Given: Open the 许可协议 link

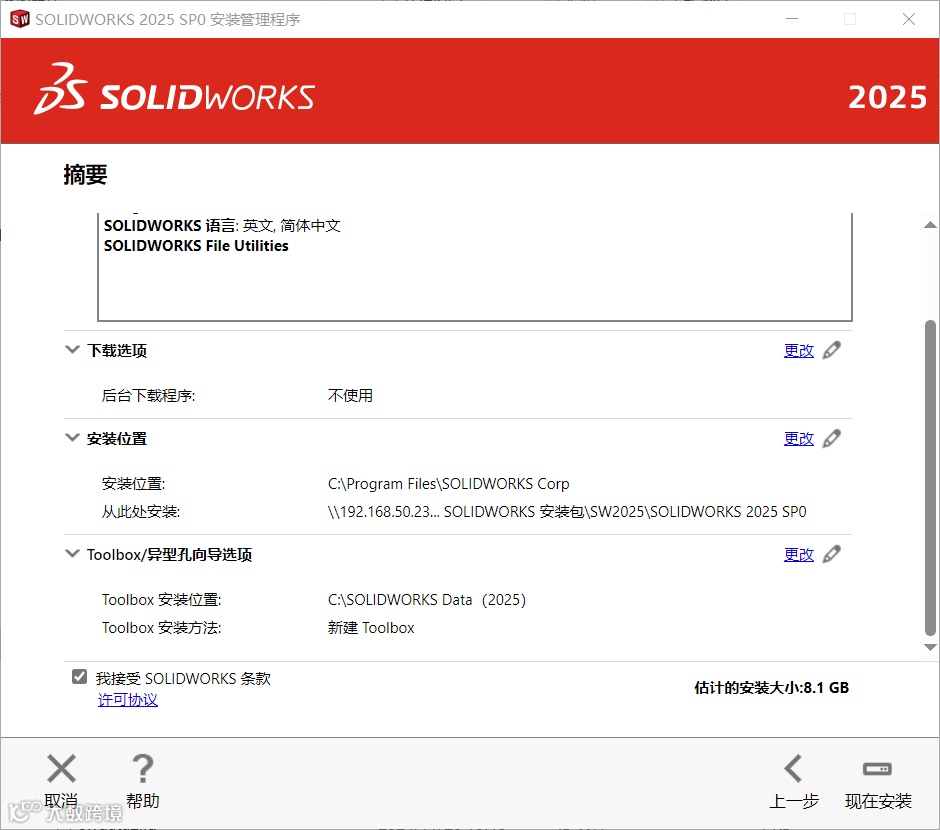Looking at the screenshot, I should click(x=128, y=700).
